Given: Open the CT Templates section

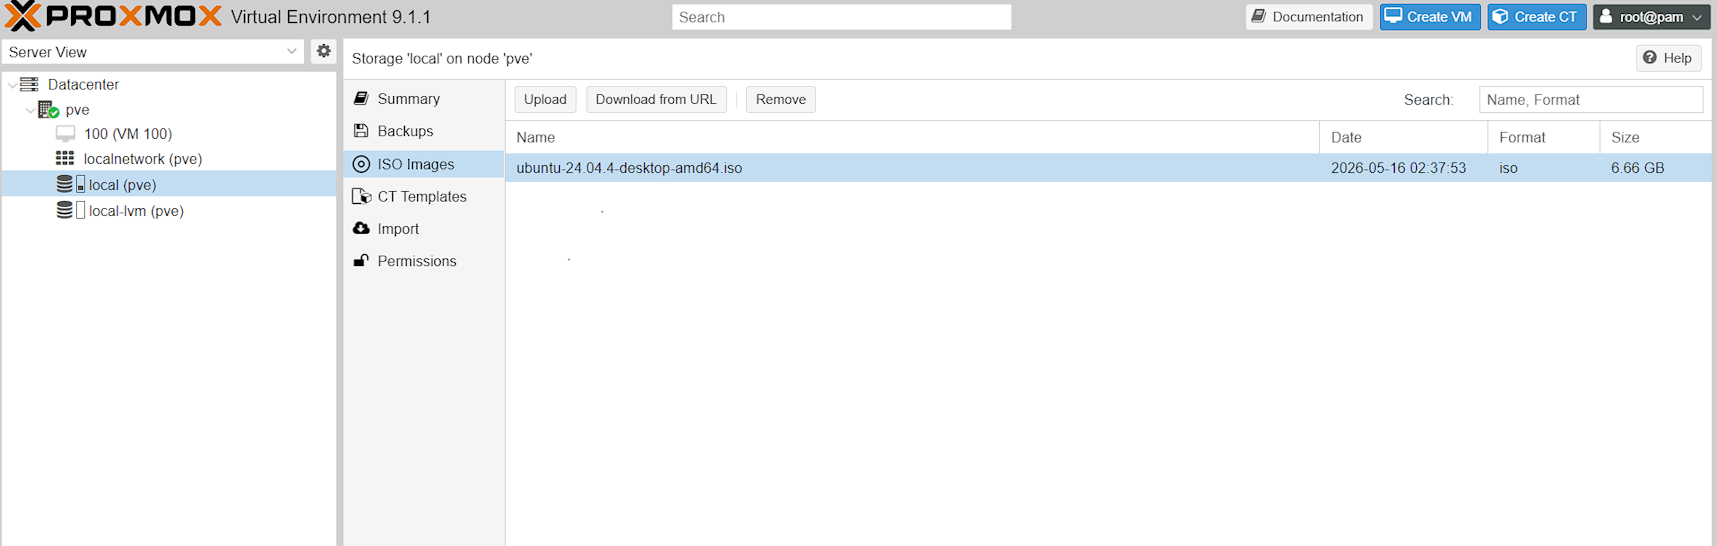Looking at the screenshot, I should coord(424,196).
